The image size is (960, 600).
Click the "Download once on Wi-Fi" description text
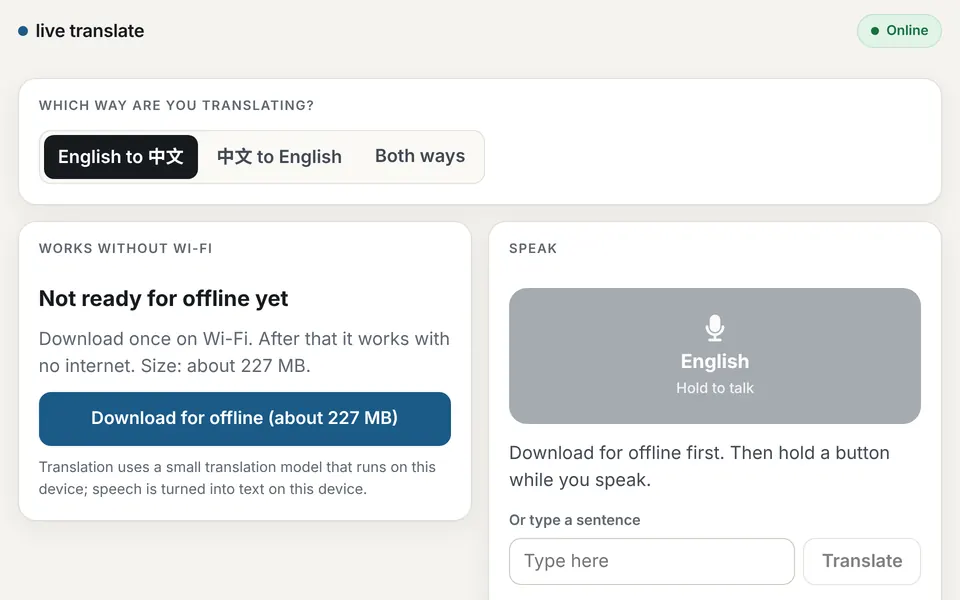244,352
